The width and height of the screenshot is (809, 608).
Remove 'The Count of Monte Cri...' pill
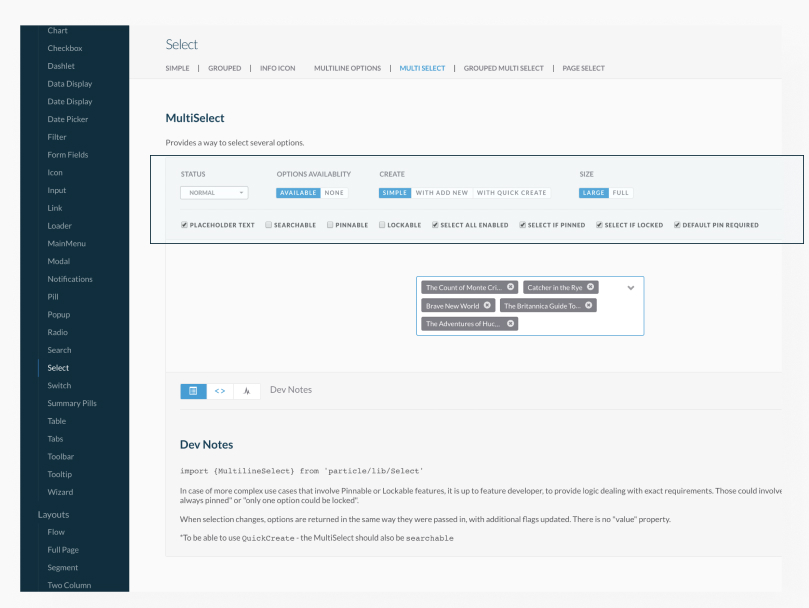tap(511, 287)
